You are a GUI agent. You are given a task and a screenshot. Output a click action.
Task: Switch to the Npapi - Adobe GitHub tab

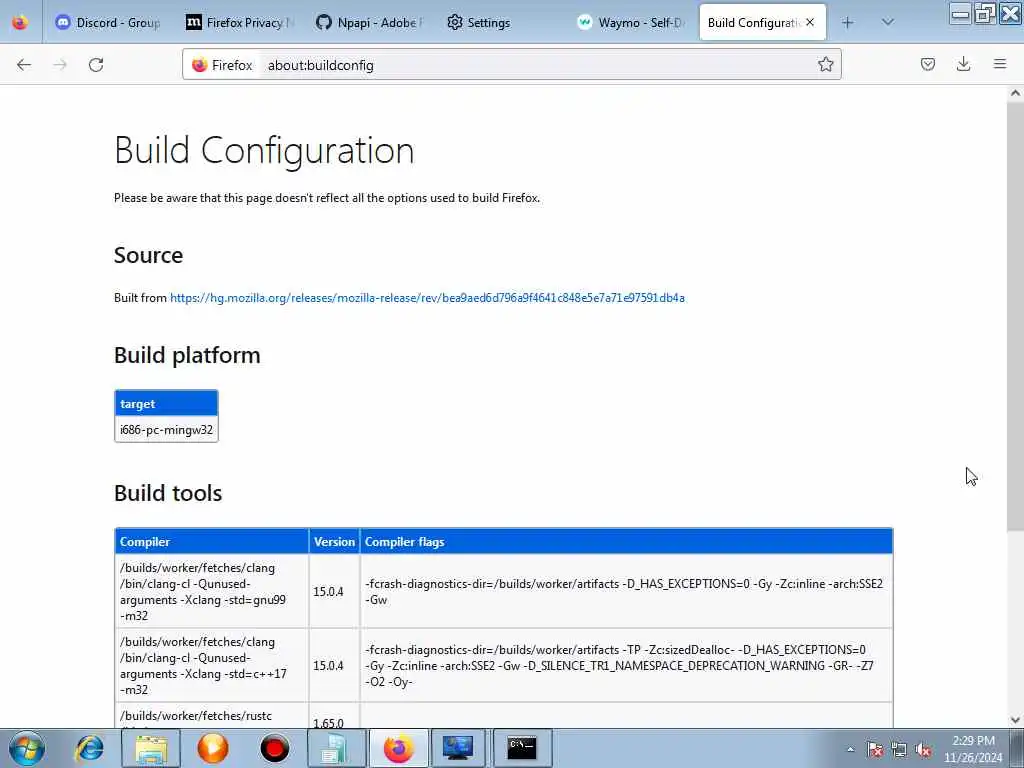[369, 22]
